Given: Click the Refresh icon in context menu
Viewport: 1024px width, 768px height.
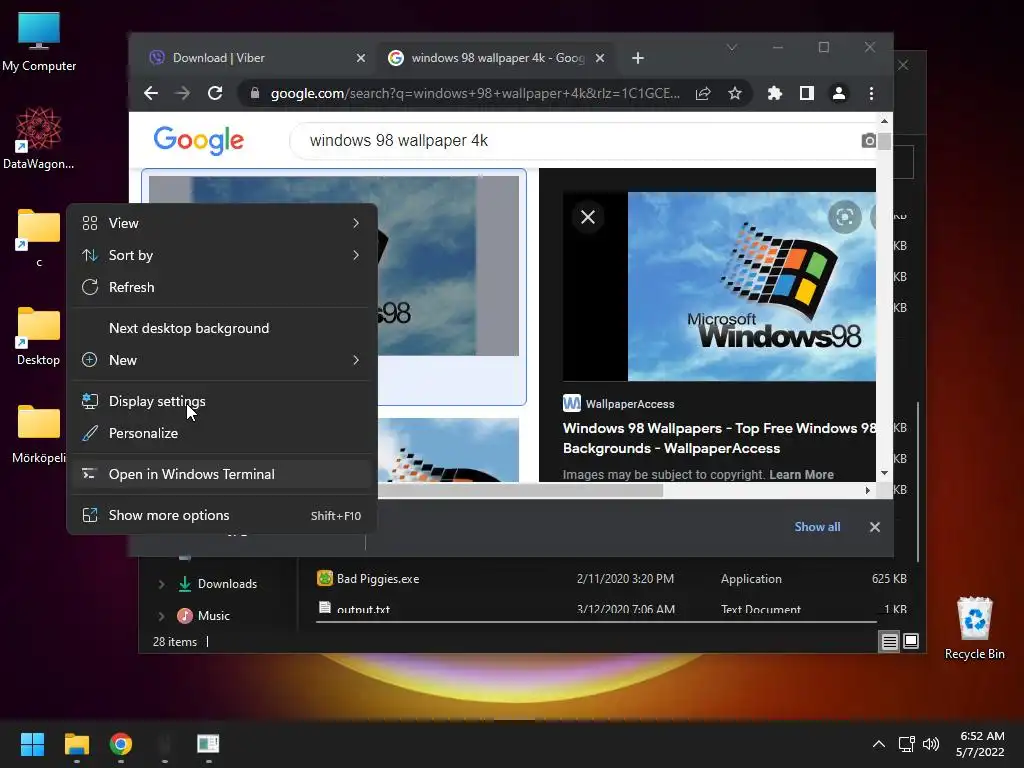Looking at the screenshot, I should [x=90, y=287].
